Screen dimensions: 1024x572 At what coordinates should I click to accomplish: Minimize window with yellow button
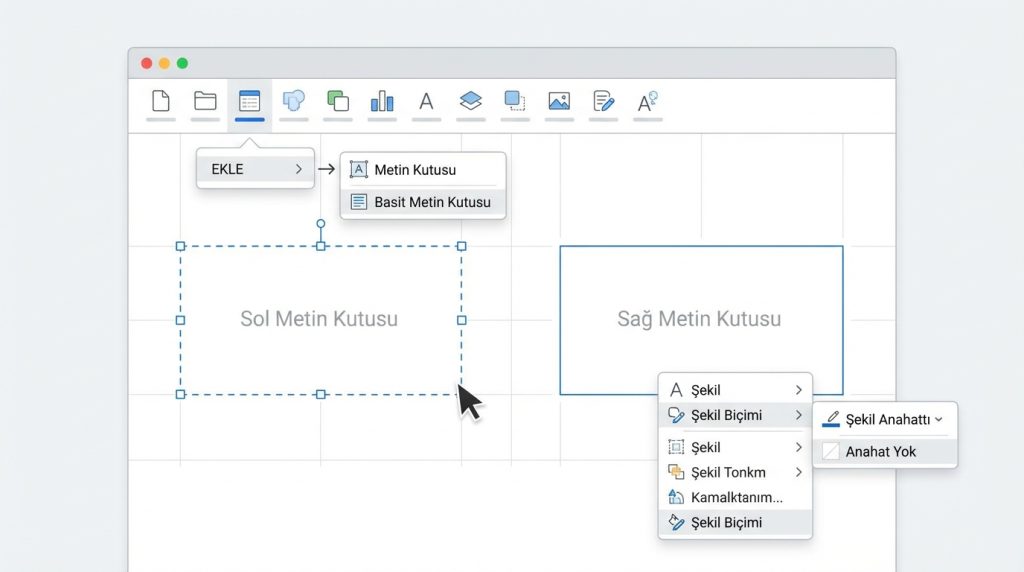pos(165,63)
